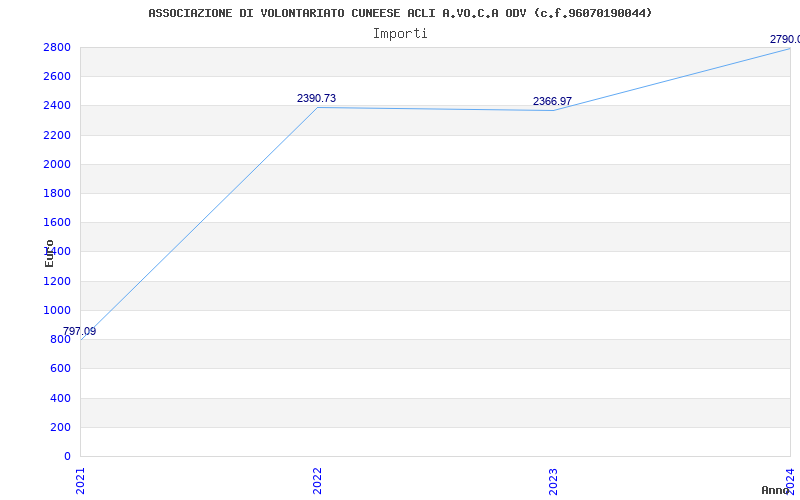
Task: Click the chart title ASSOCIAZIONE DI VOLONTARIATO CUNEESE
Action: pyautogui.click(x=400, y=13)
